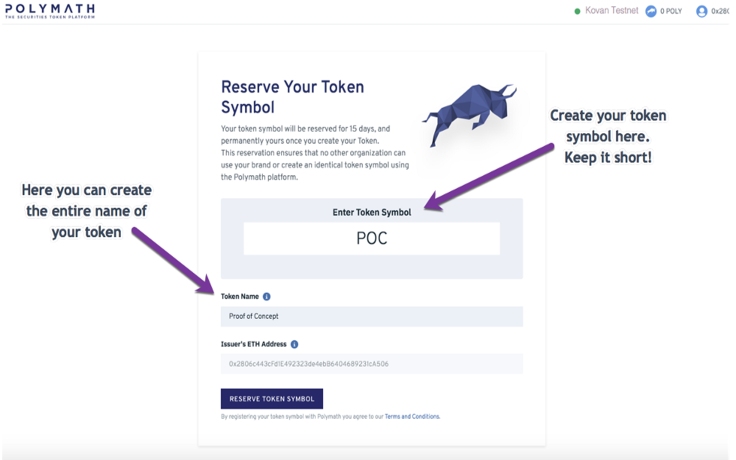736x460 pixels.
Task: Click the Token Name label text
Action: tap(240, 297)
